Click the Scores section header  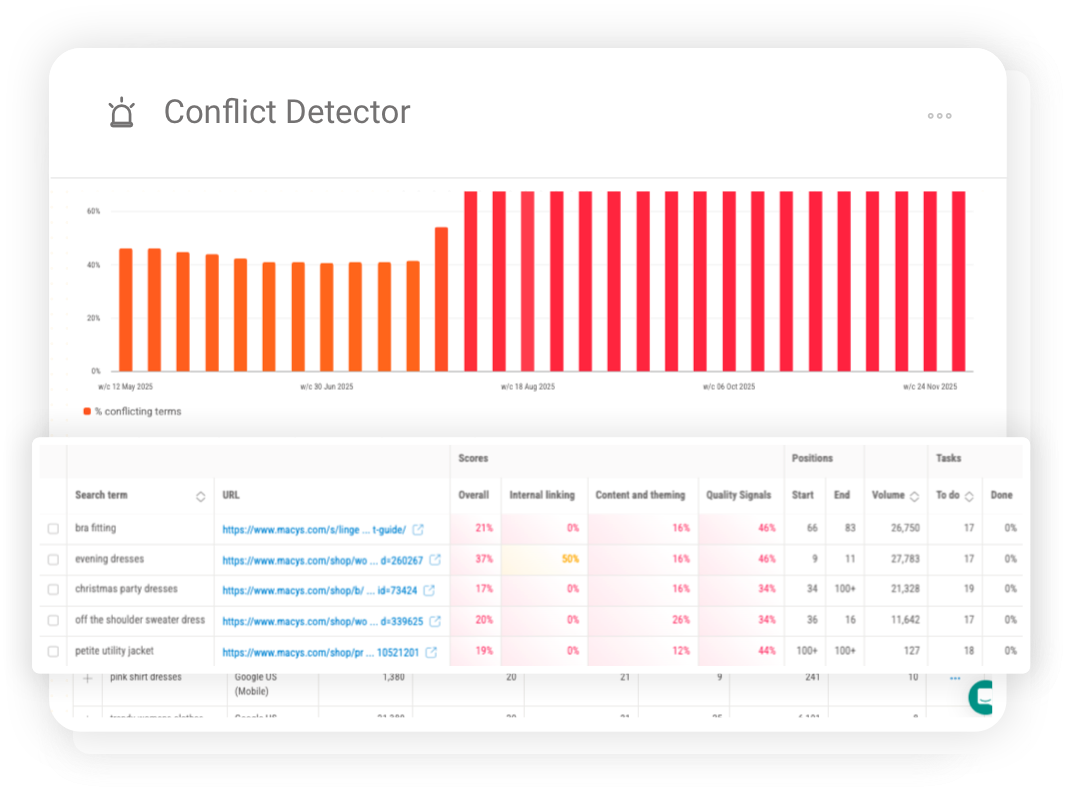tap(474, 458)
